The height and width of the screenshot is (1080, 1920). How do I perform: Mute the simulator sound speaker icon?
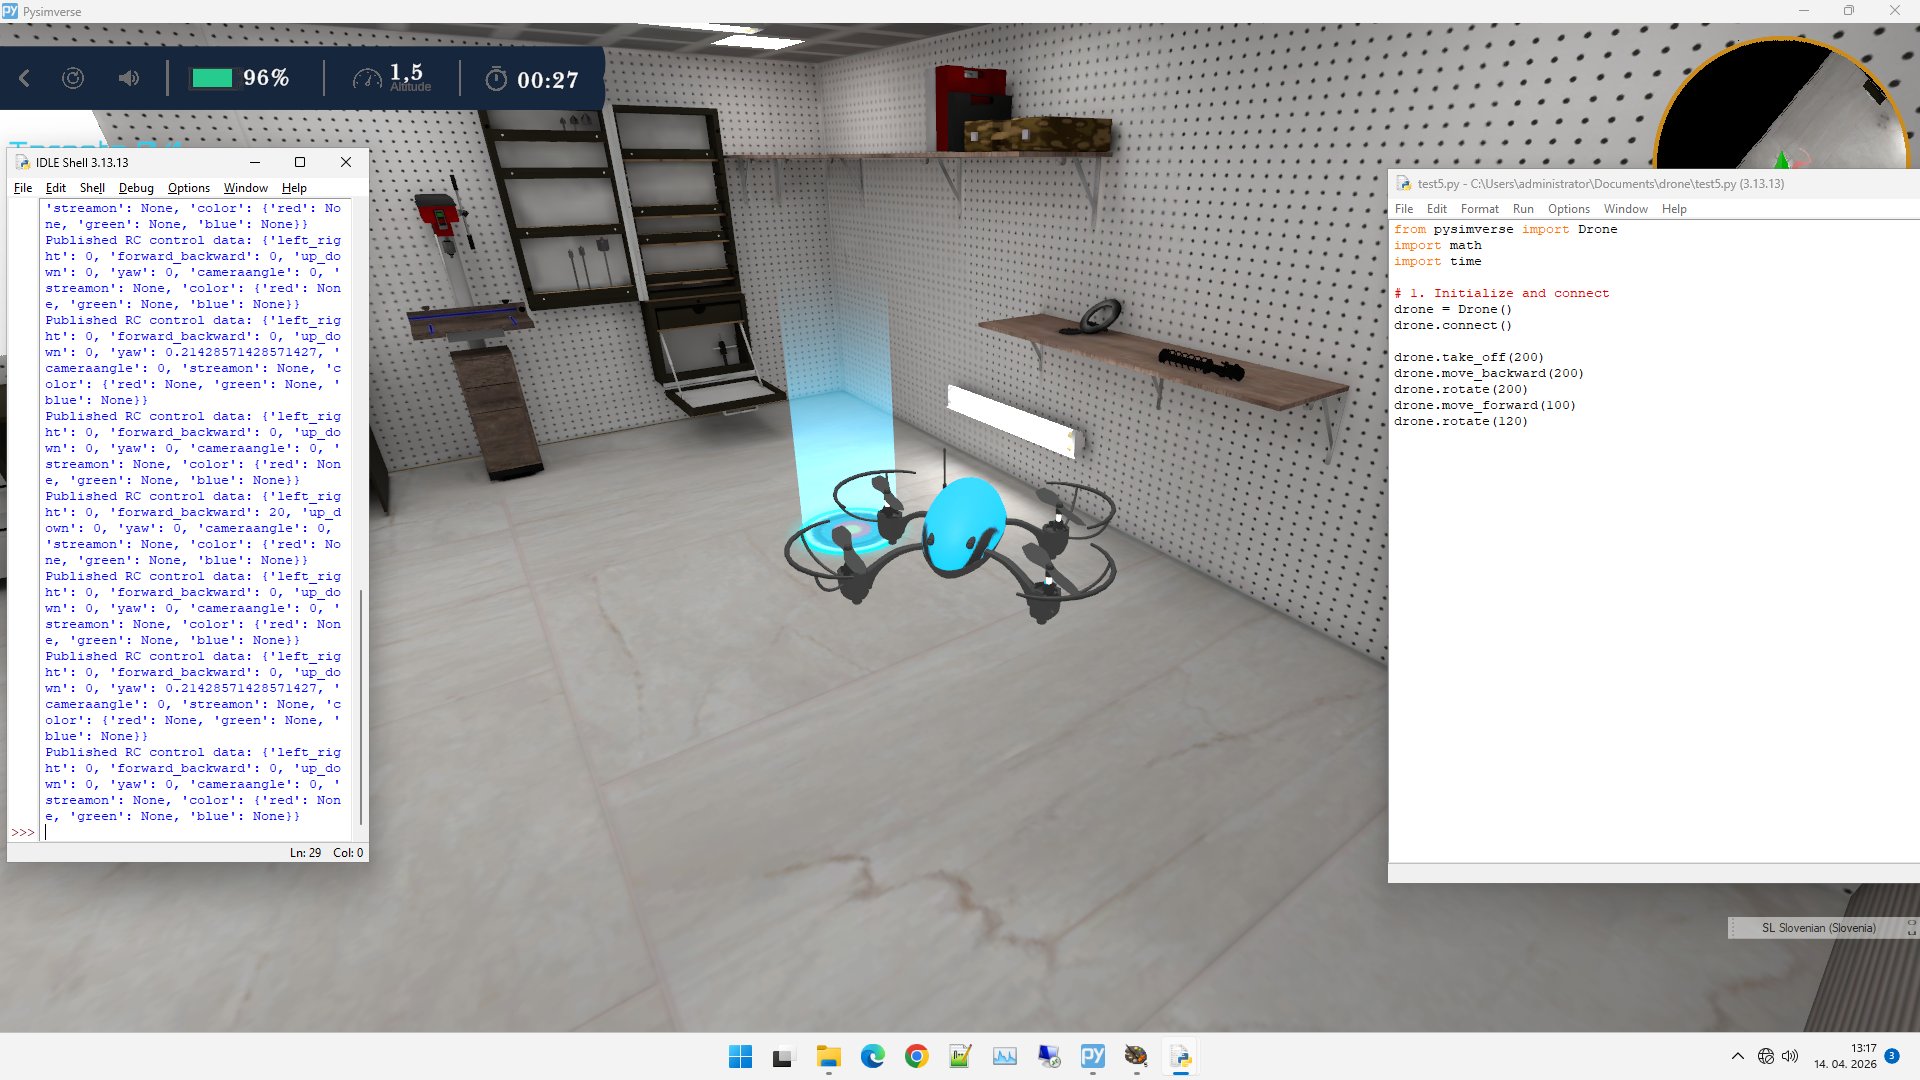click(x=129, y=78)
